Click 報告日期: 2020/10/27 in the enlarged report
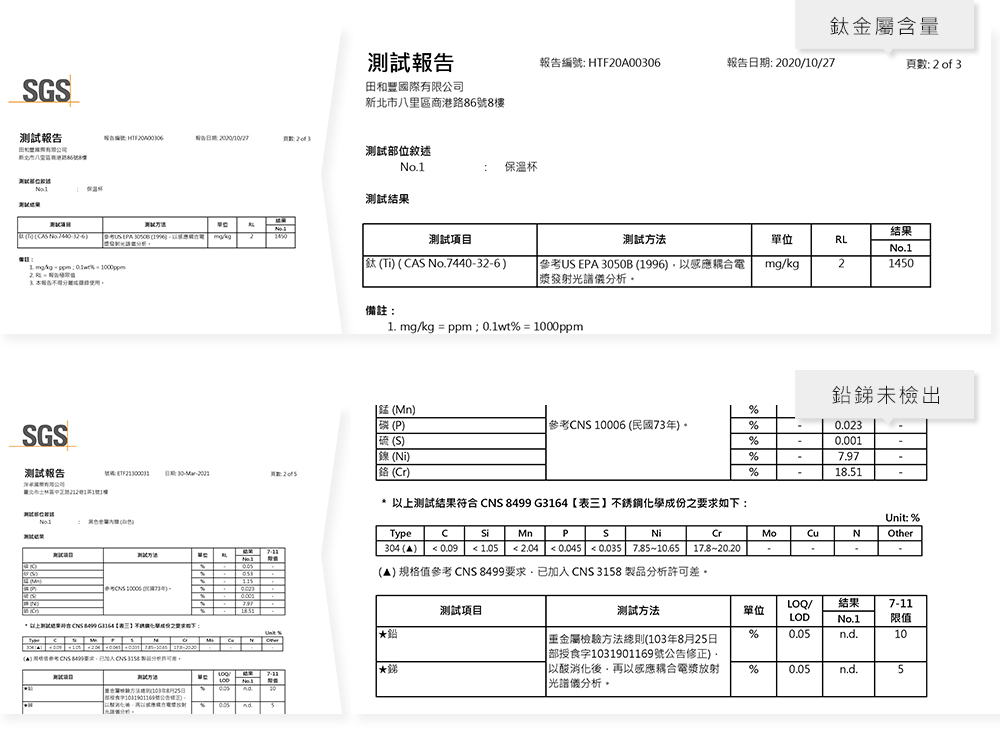The image size is (1000, 748). [x=781, y=62]
